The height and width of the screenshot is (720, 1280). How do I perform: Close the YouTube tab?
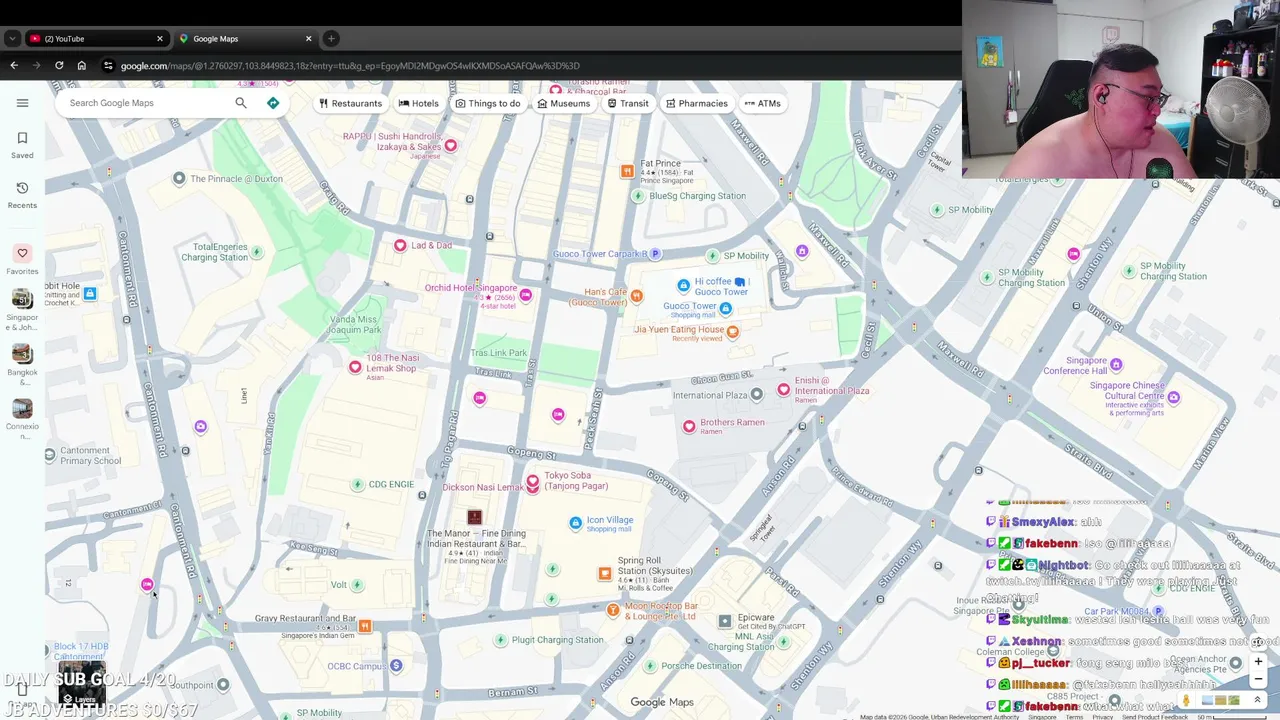[x=159, y=39]
